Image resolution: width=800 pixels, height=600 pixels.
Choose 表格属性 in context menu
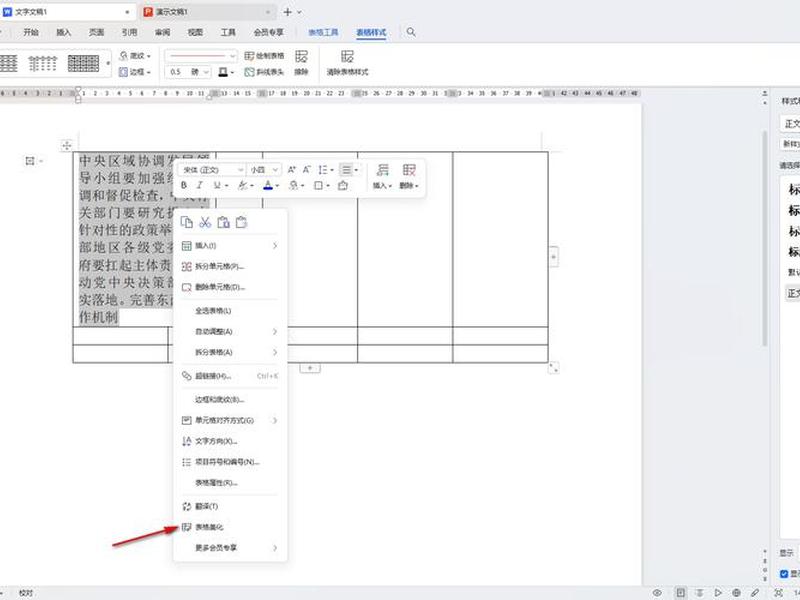(231, 483)
